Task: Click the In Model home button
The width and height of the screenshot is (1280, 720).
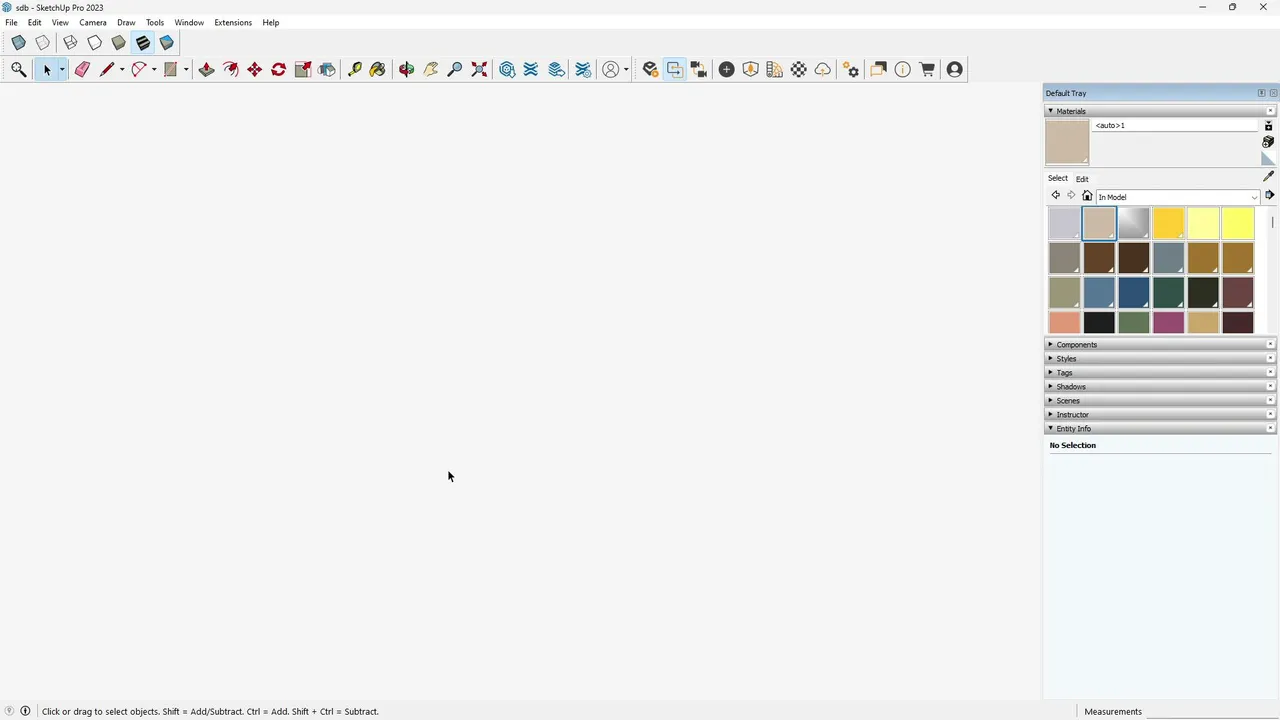Action: (x=1087, y=196)
